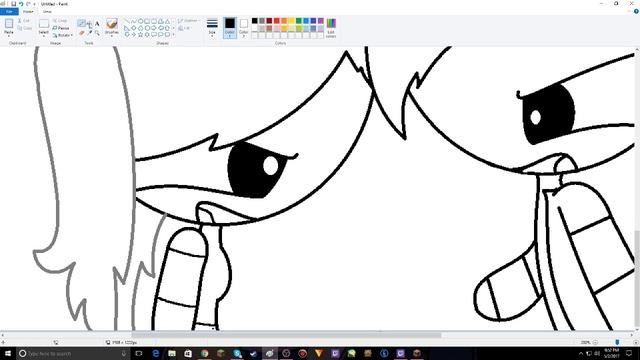Open the shape Fill dropdown
640x360 pixels.
(185, 28)
